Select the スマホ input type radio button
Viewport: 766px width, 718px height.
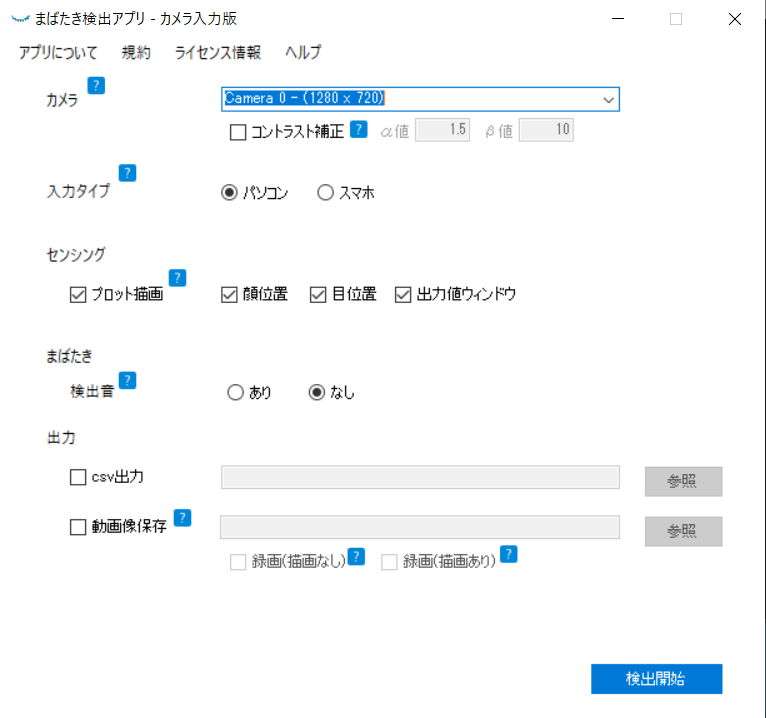coord(325,192)
